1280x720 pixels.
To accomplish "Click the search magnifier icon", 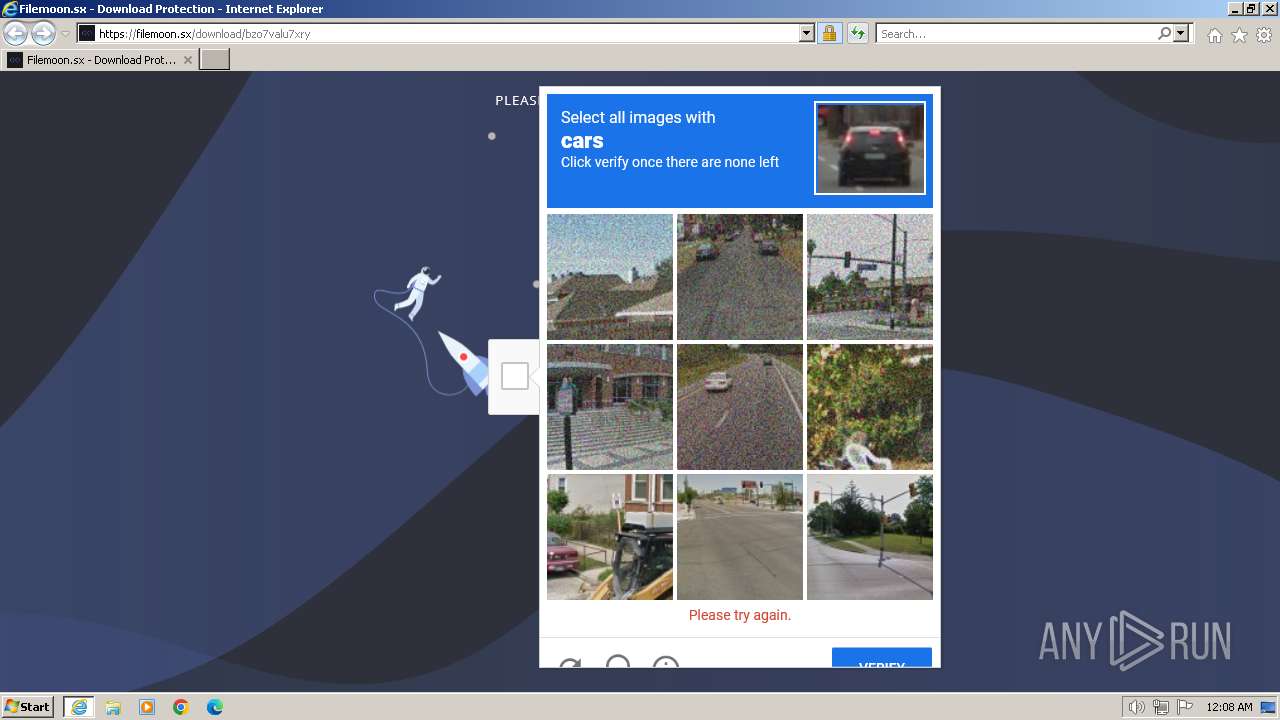I will [1164, 34].
